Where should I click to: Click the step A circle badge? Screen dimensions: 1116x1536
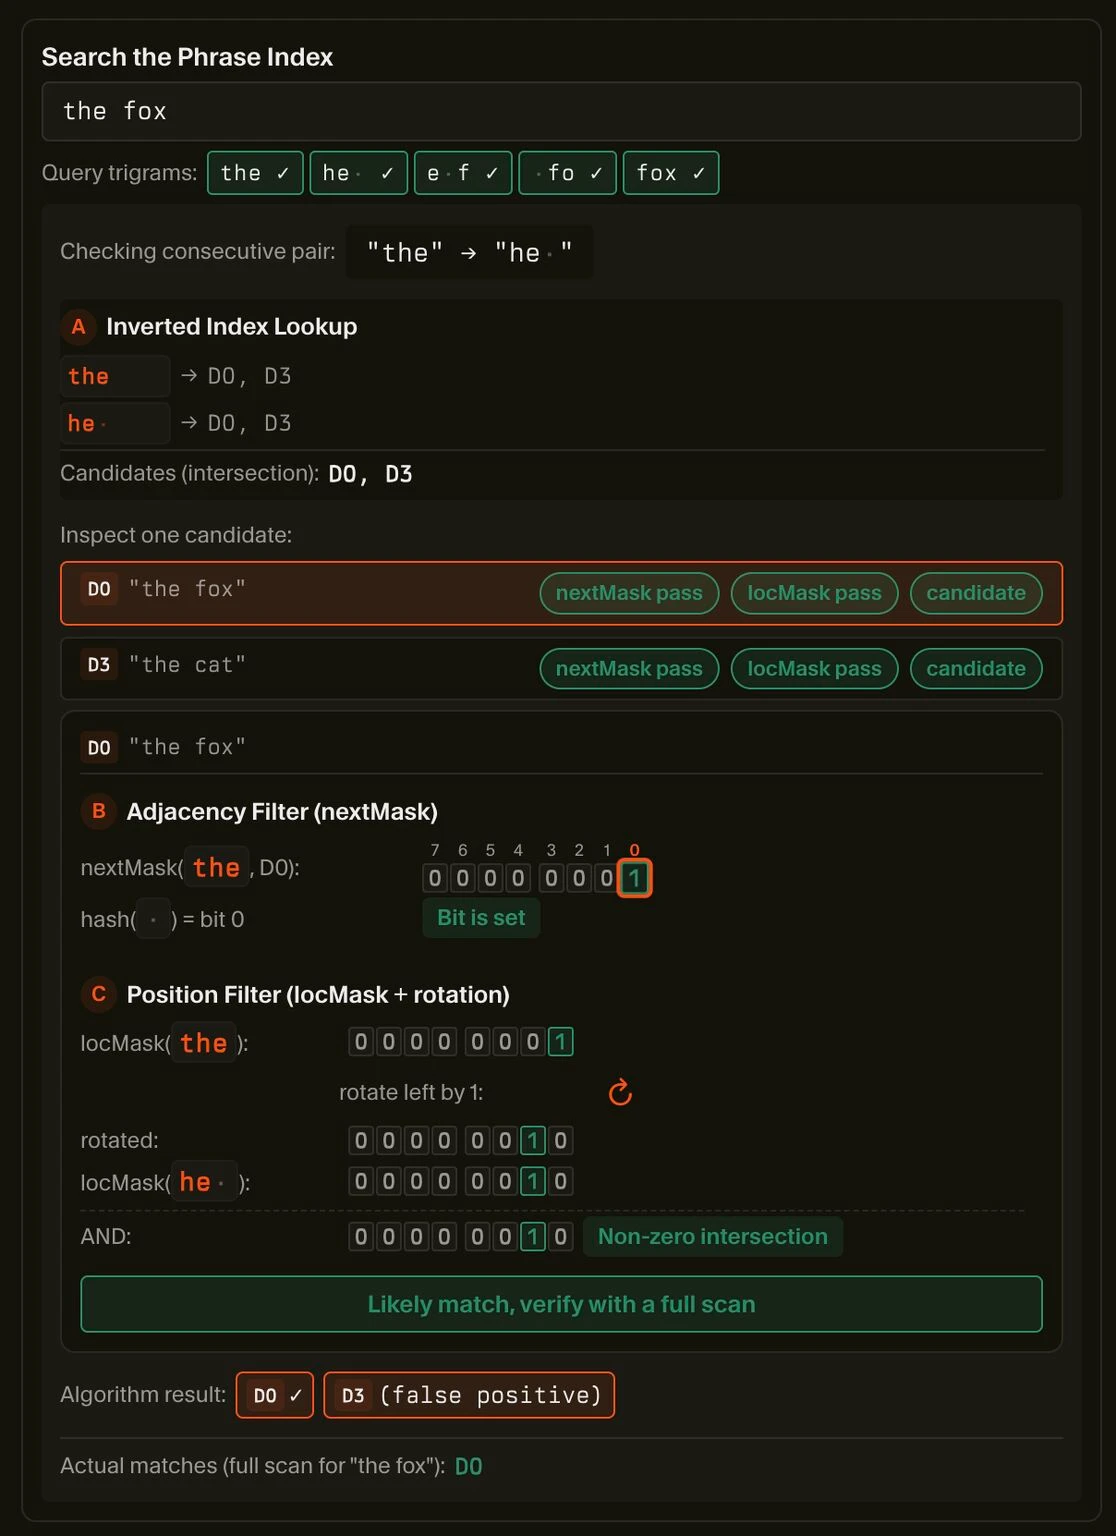tap(78, 327)
